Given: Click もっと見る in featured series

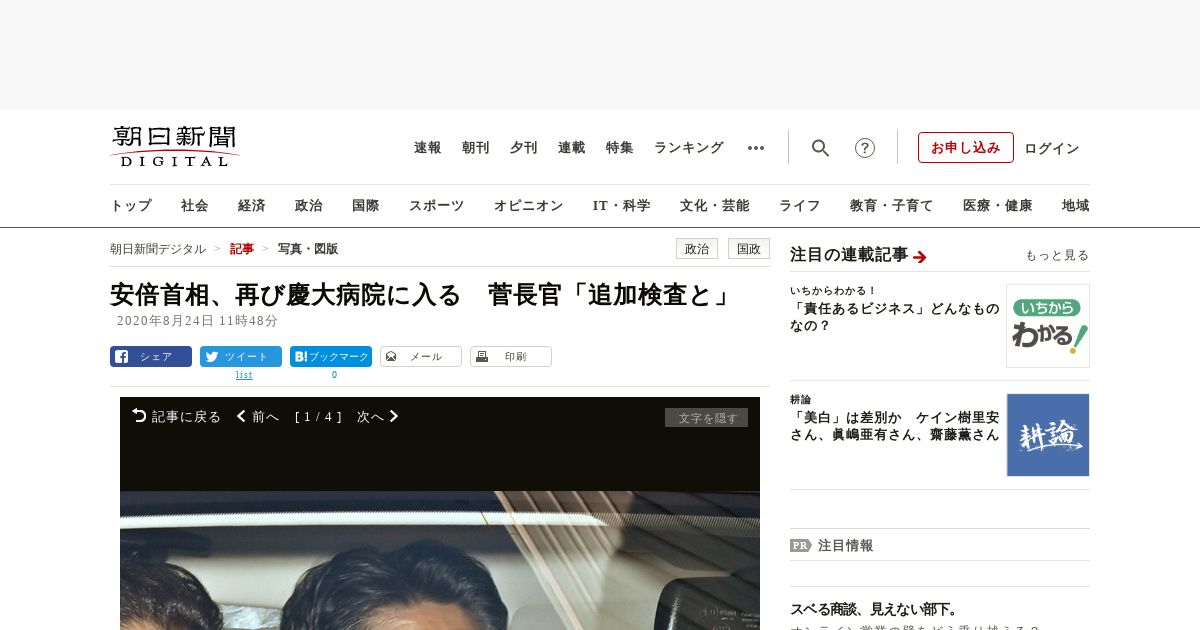Looking at the screenshot, I should pyautogui.click(x=1057, y=256).
